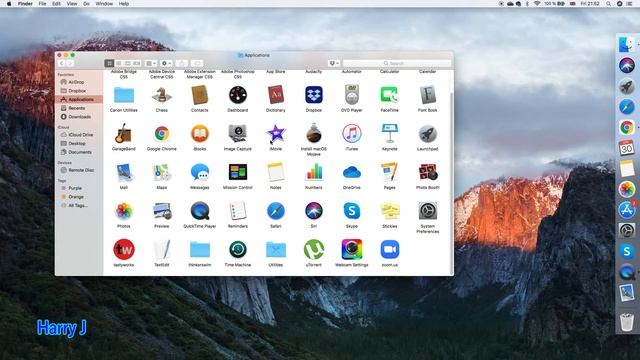Select the Mission Control app icon
The image size is (640, 360).
pos(238,173)
